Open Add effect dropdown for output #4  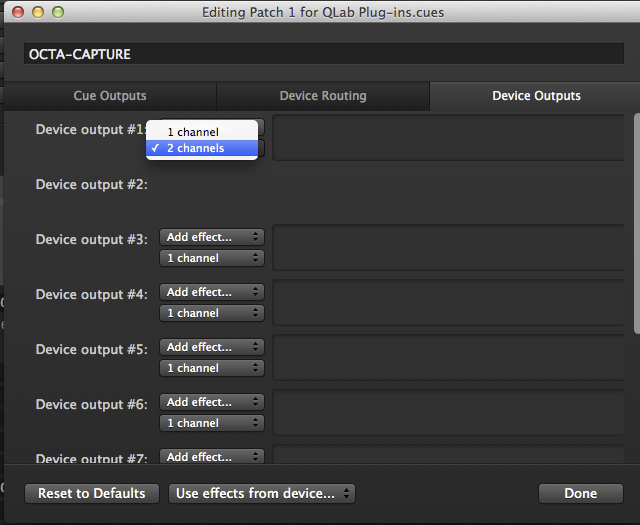212,292
